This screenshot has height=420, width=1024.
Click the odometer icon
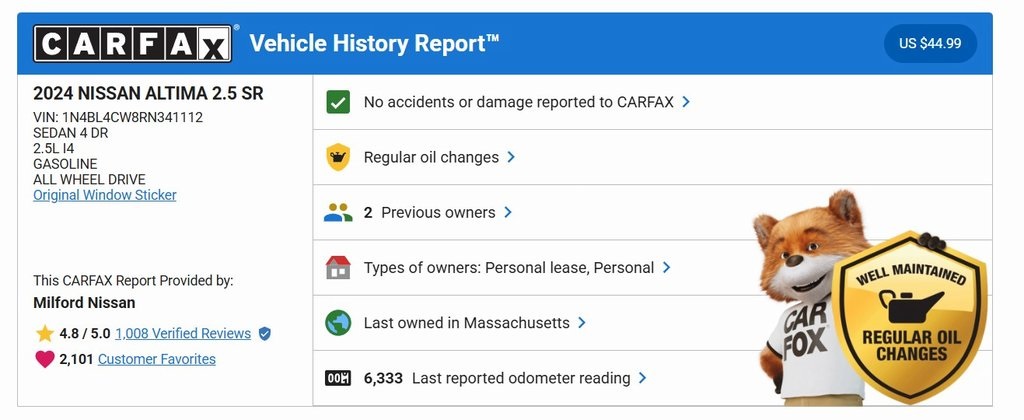[338, 378]
